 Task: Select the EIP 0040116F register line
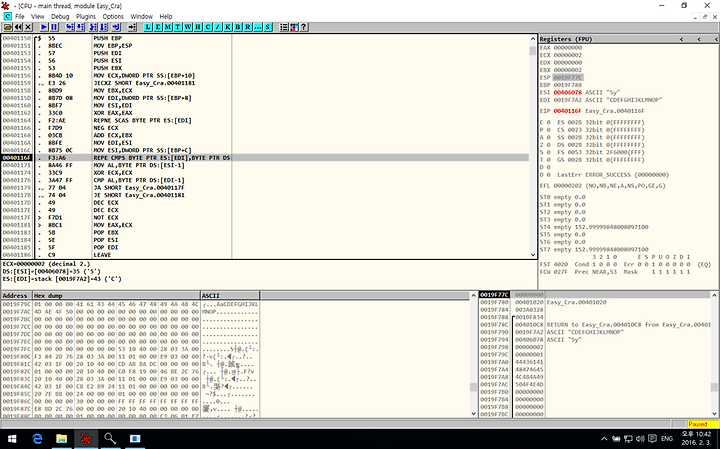pos(592,111)
